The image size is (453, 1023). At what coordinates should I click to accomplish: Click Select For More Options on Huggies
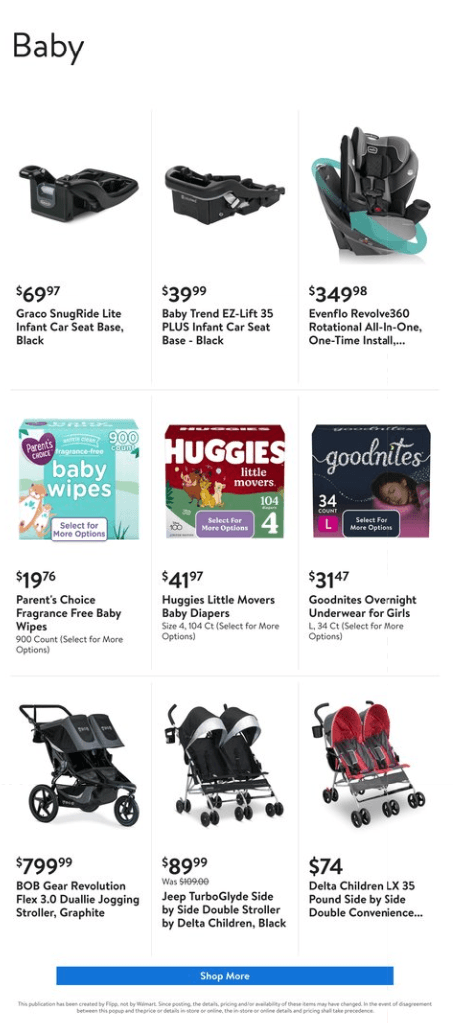pos(224,523)
